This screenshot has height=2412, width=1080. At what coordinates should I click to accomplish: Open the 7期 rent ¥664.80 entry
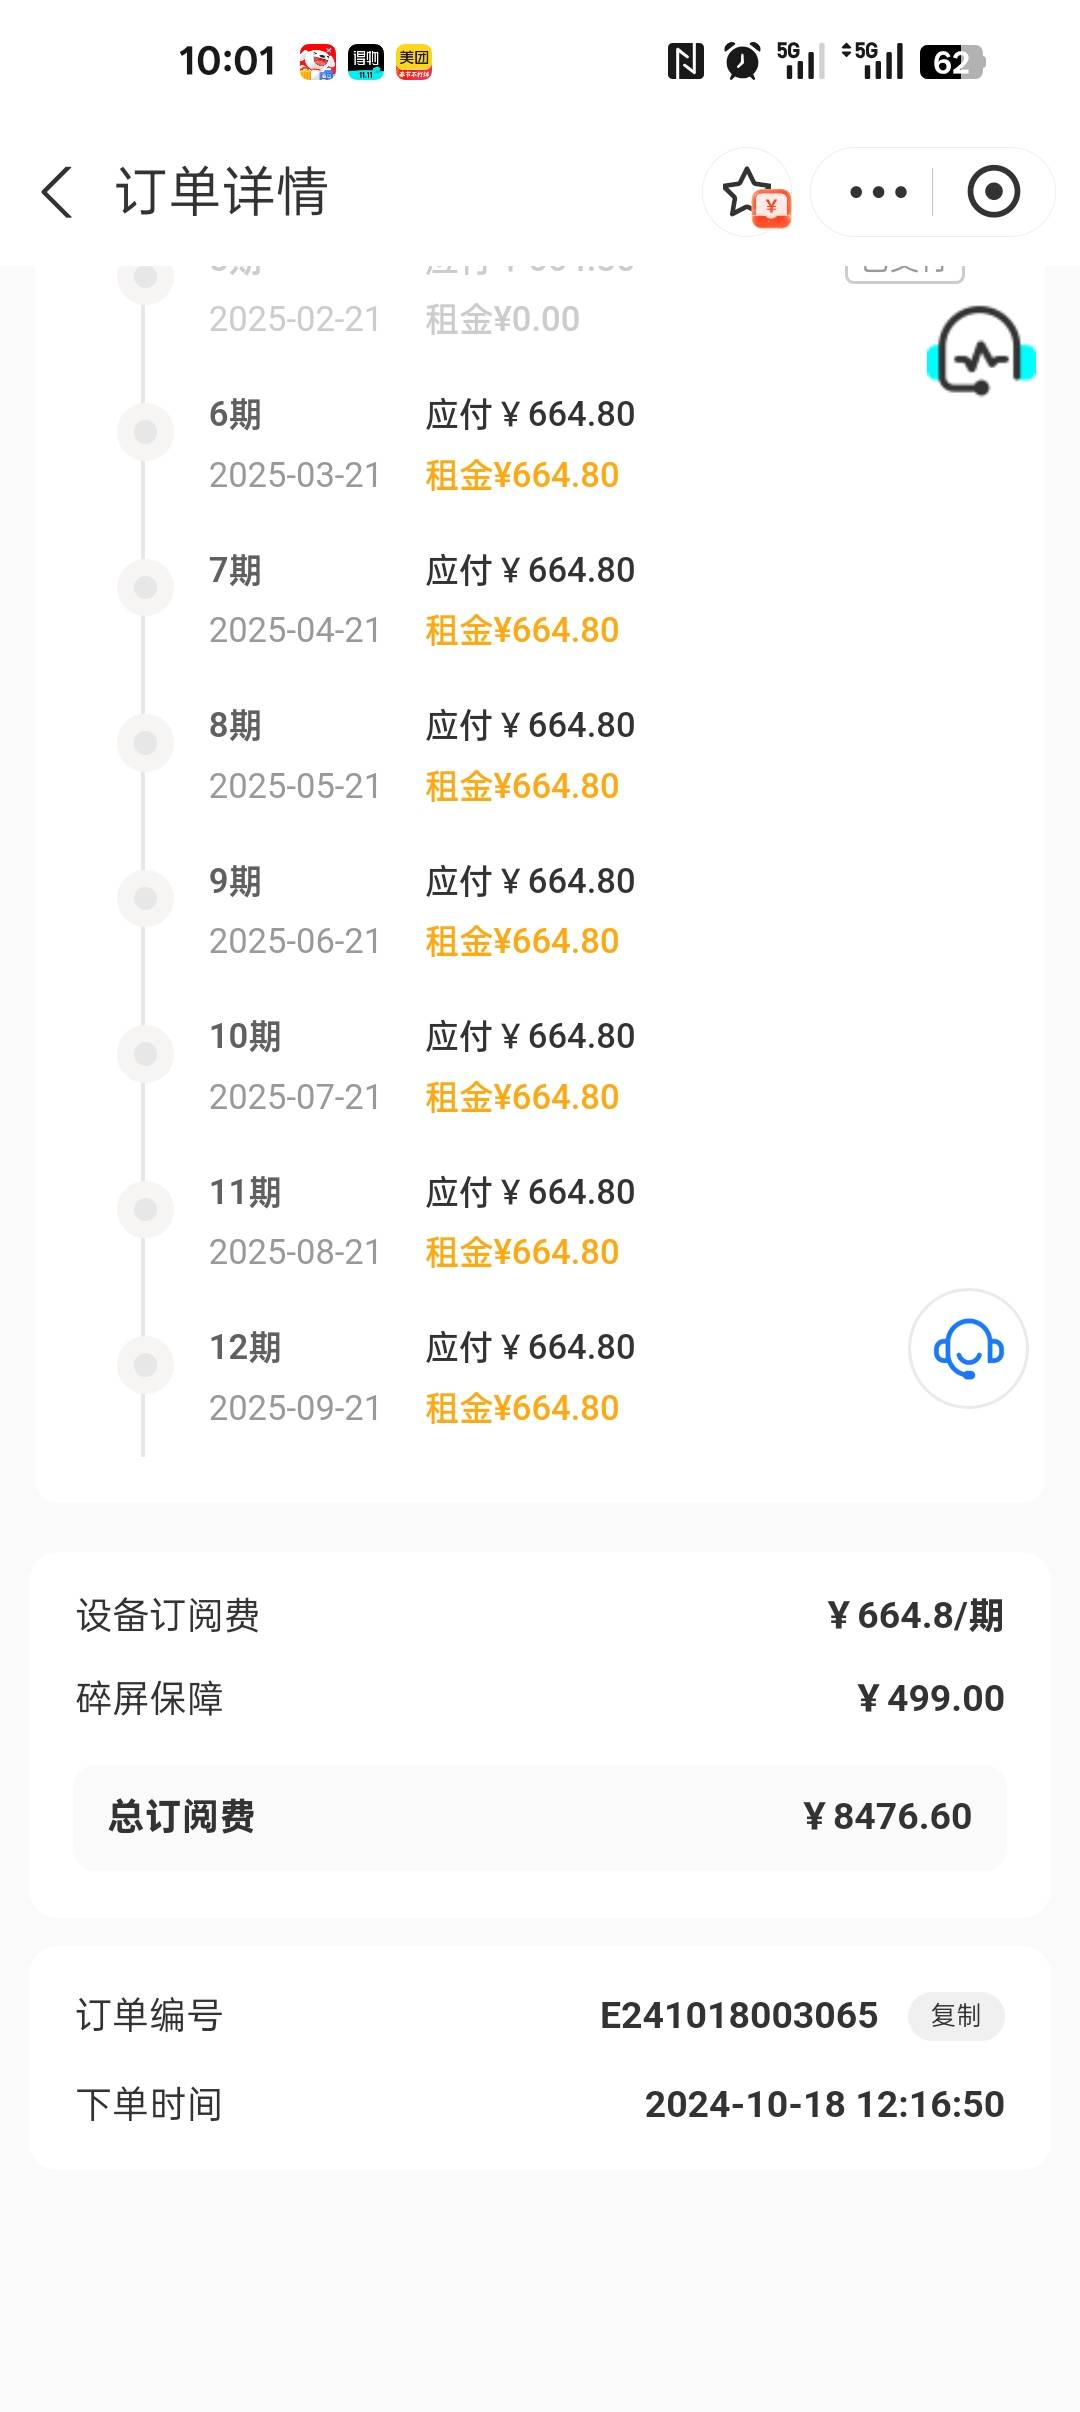pyautogui.click(x=522, y=631)
